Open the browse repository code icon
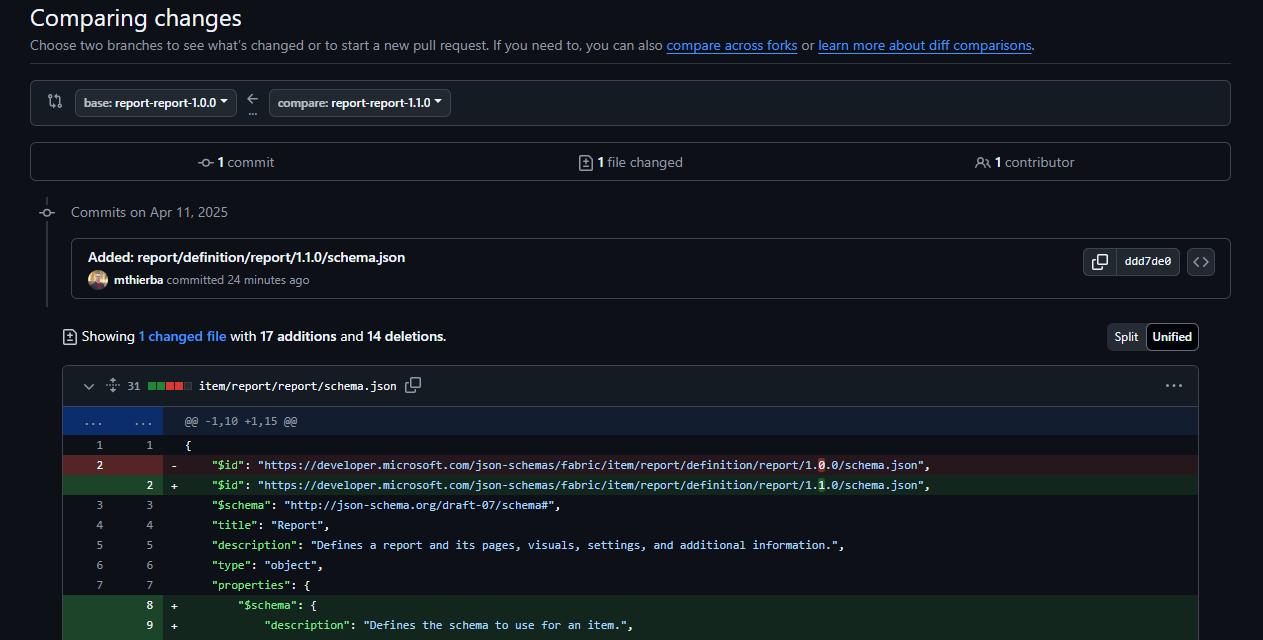Viewport: 1263px width, 640px height. click(x=1200, y=261)
